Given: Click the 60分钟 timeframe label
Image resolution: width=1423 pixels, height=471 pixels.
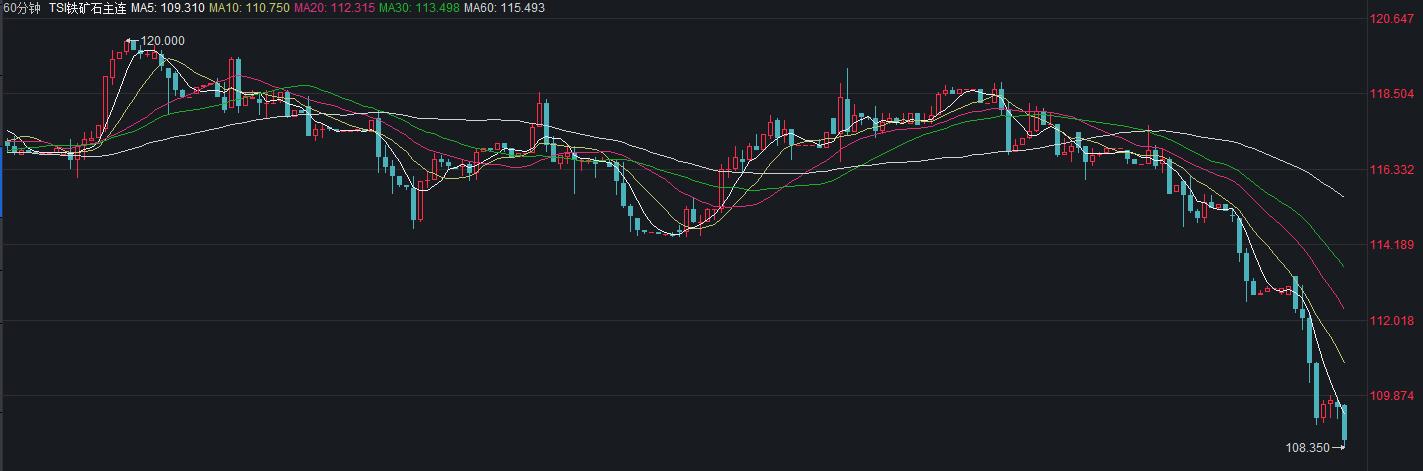Looking at the screenshot, I should tap(21, 8).
